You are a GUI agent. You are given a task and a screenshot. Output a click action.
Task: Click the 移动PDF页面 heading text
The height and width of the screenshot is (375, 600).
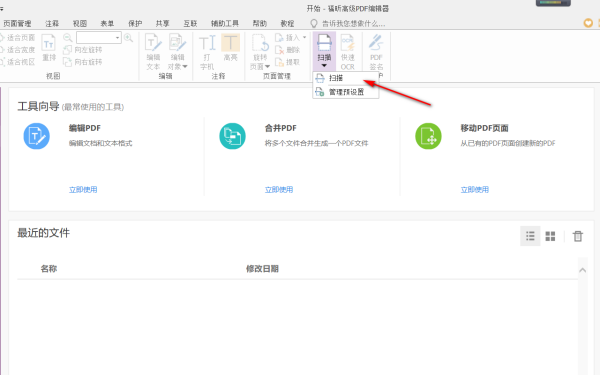484,128
